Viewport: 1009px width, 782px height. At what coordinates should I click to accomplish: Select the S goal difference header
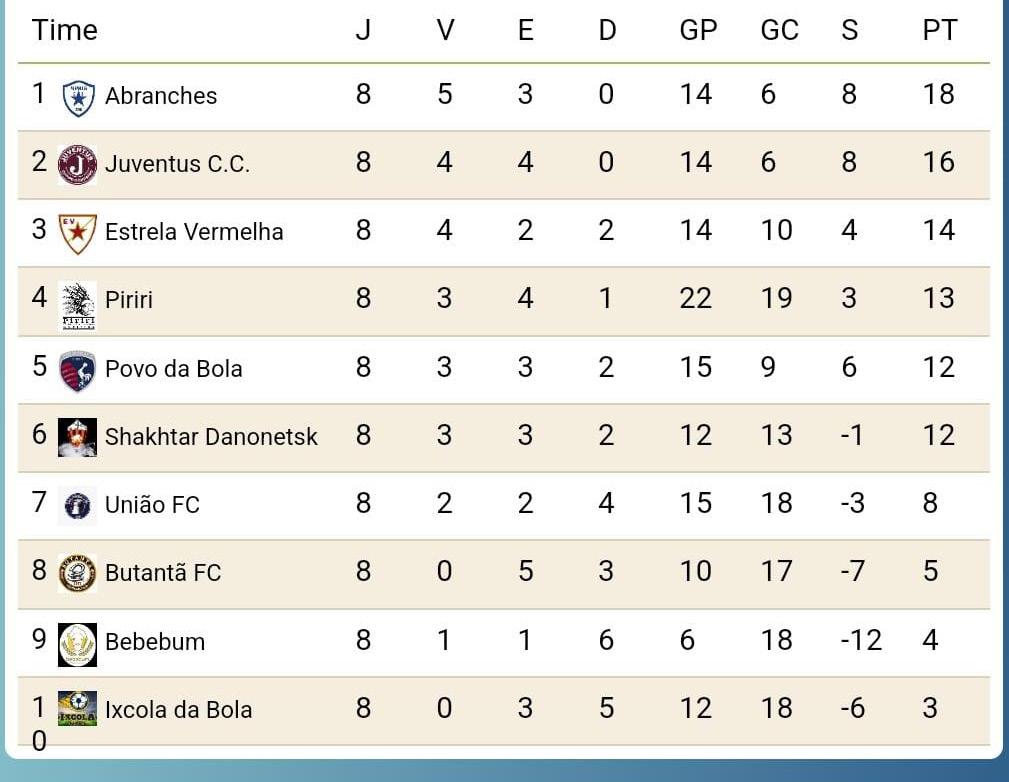point(849,30)
